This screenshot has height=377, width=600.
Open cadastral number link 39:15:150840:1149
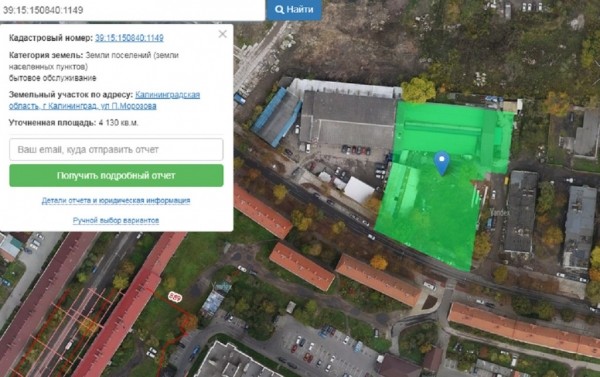tap(129, 38)
